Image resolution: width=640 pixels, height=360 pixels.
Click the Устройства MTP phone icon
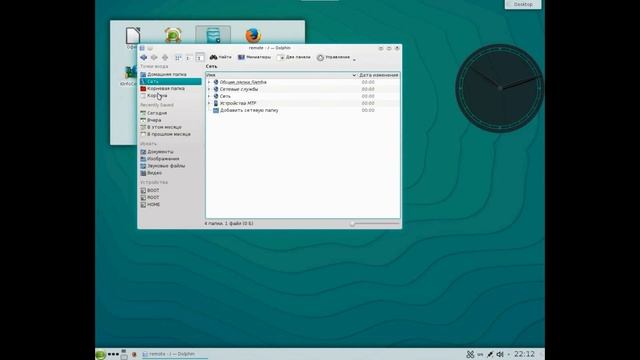pyautogui.click(x=216, y=103)
